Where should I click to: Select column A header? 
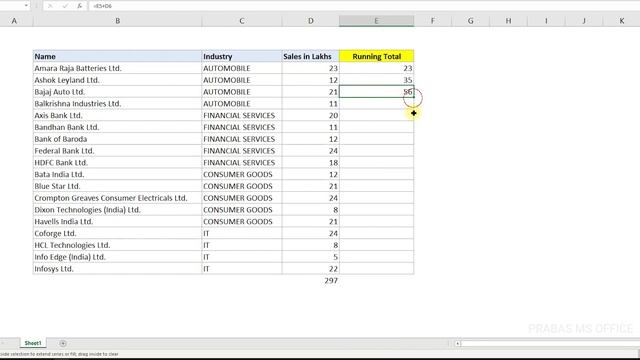(15, 21)
